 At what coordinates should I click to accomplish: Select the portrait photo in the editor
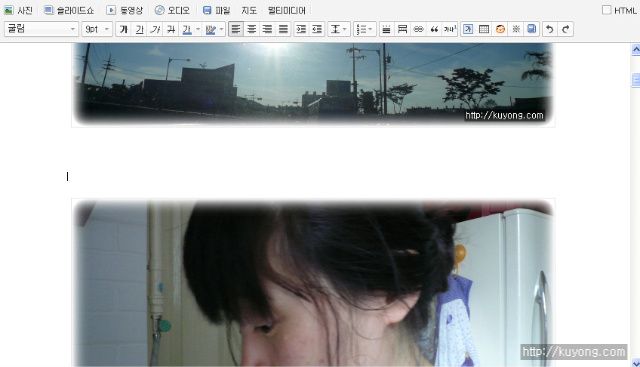coord(313,282)
